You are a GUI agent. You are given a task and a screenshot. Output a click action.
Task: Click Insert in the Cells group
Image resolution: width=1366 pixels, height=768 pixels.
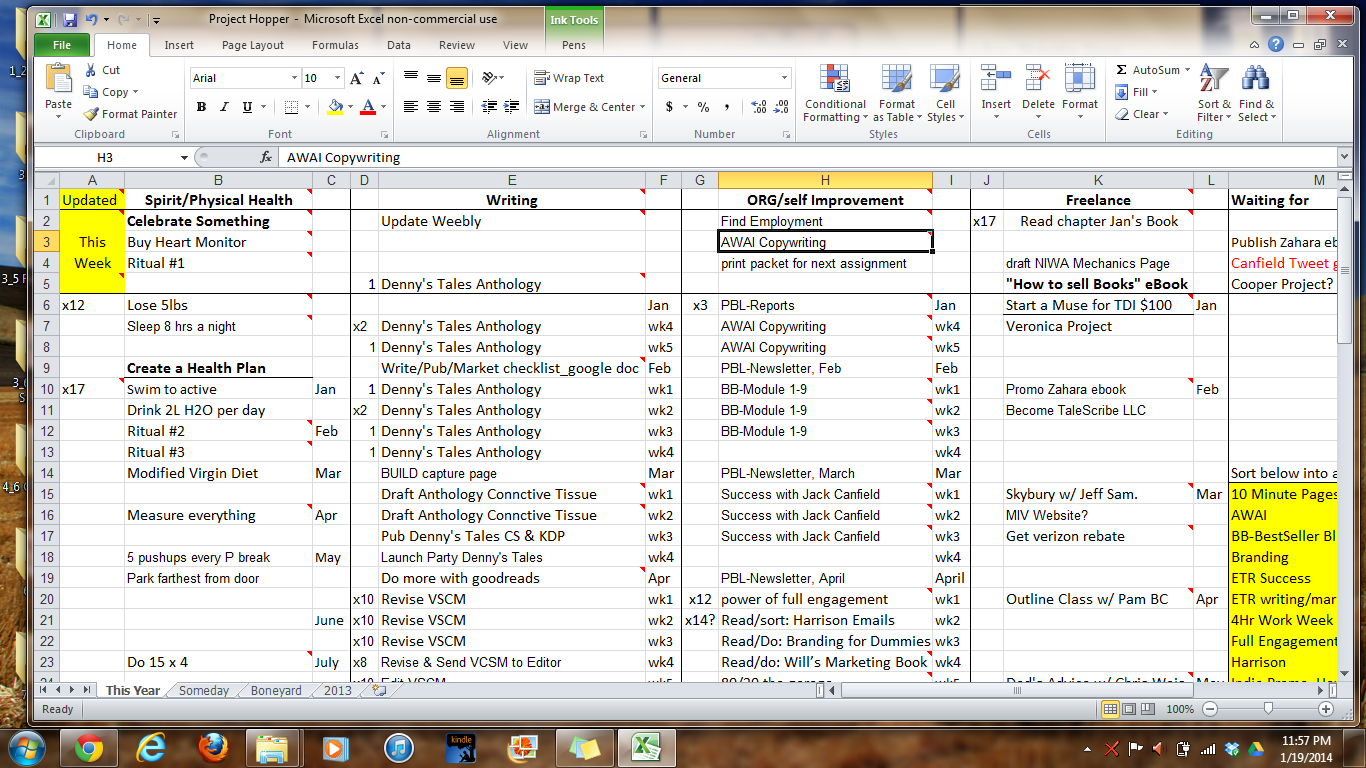pos(996,93)
